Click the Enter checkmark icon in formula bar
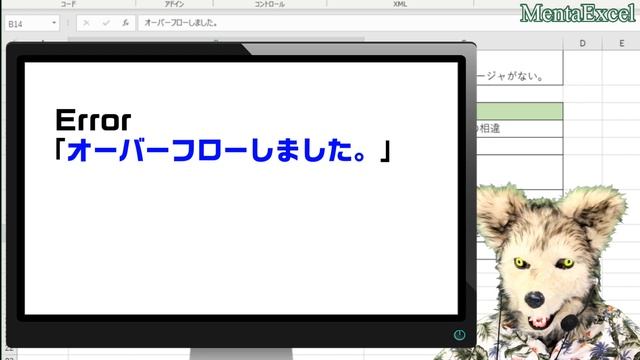 click(106, 23)
